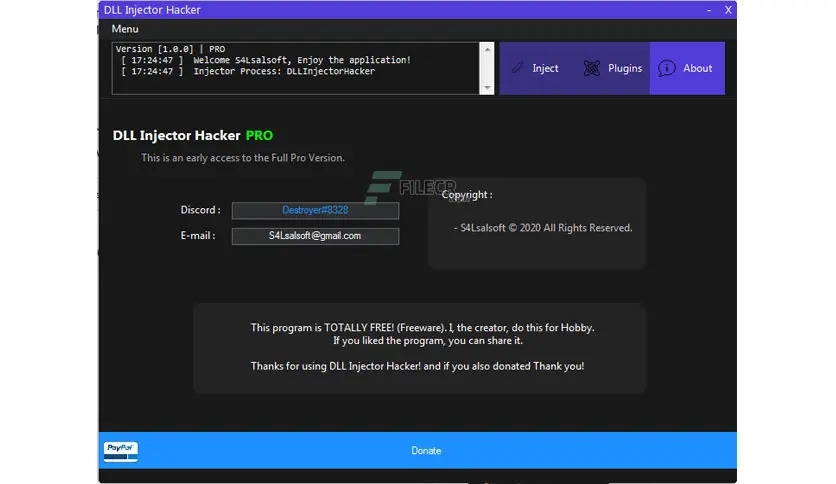
Task: Switch to the Plugins tab
Action: [x=612, y=68]
